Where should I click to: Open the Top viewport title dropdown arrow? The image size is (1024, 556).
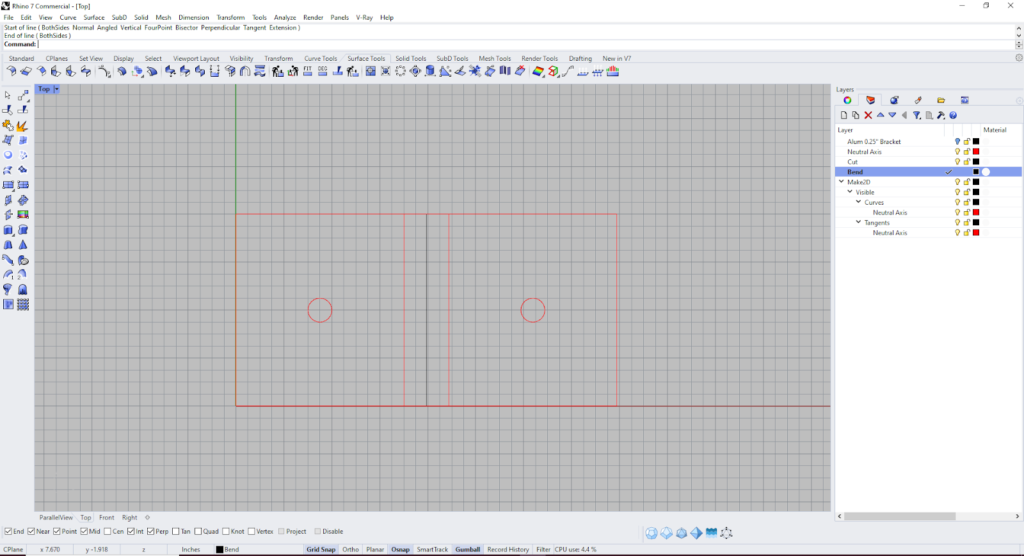(x=57, y=89)
